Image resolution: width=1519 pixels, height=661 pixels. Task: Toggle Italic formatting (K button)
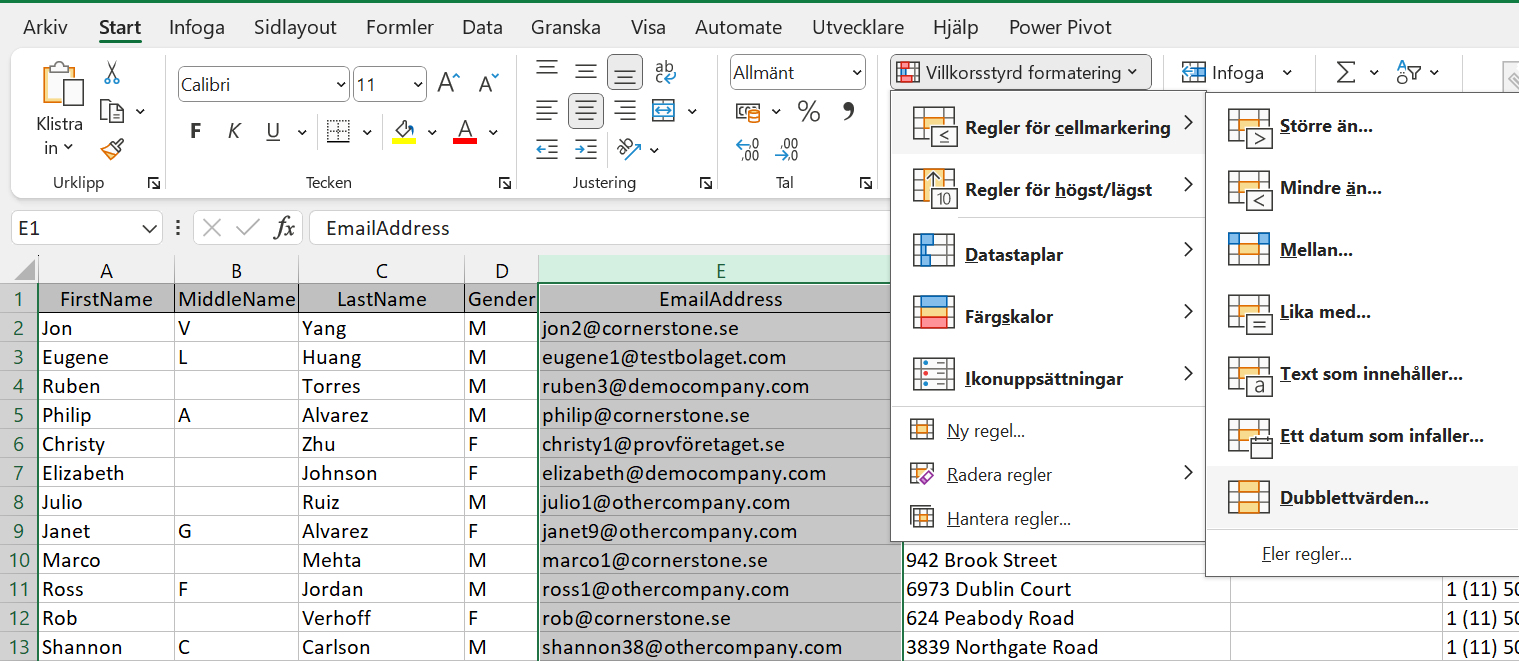click(x=234, y=132)
